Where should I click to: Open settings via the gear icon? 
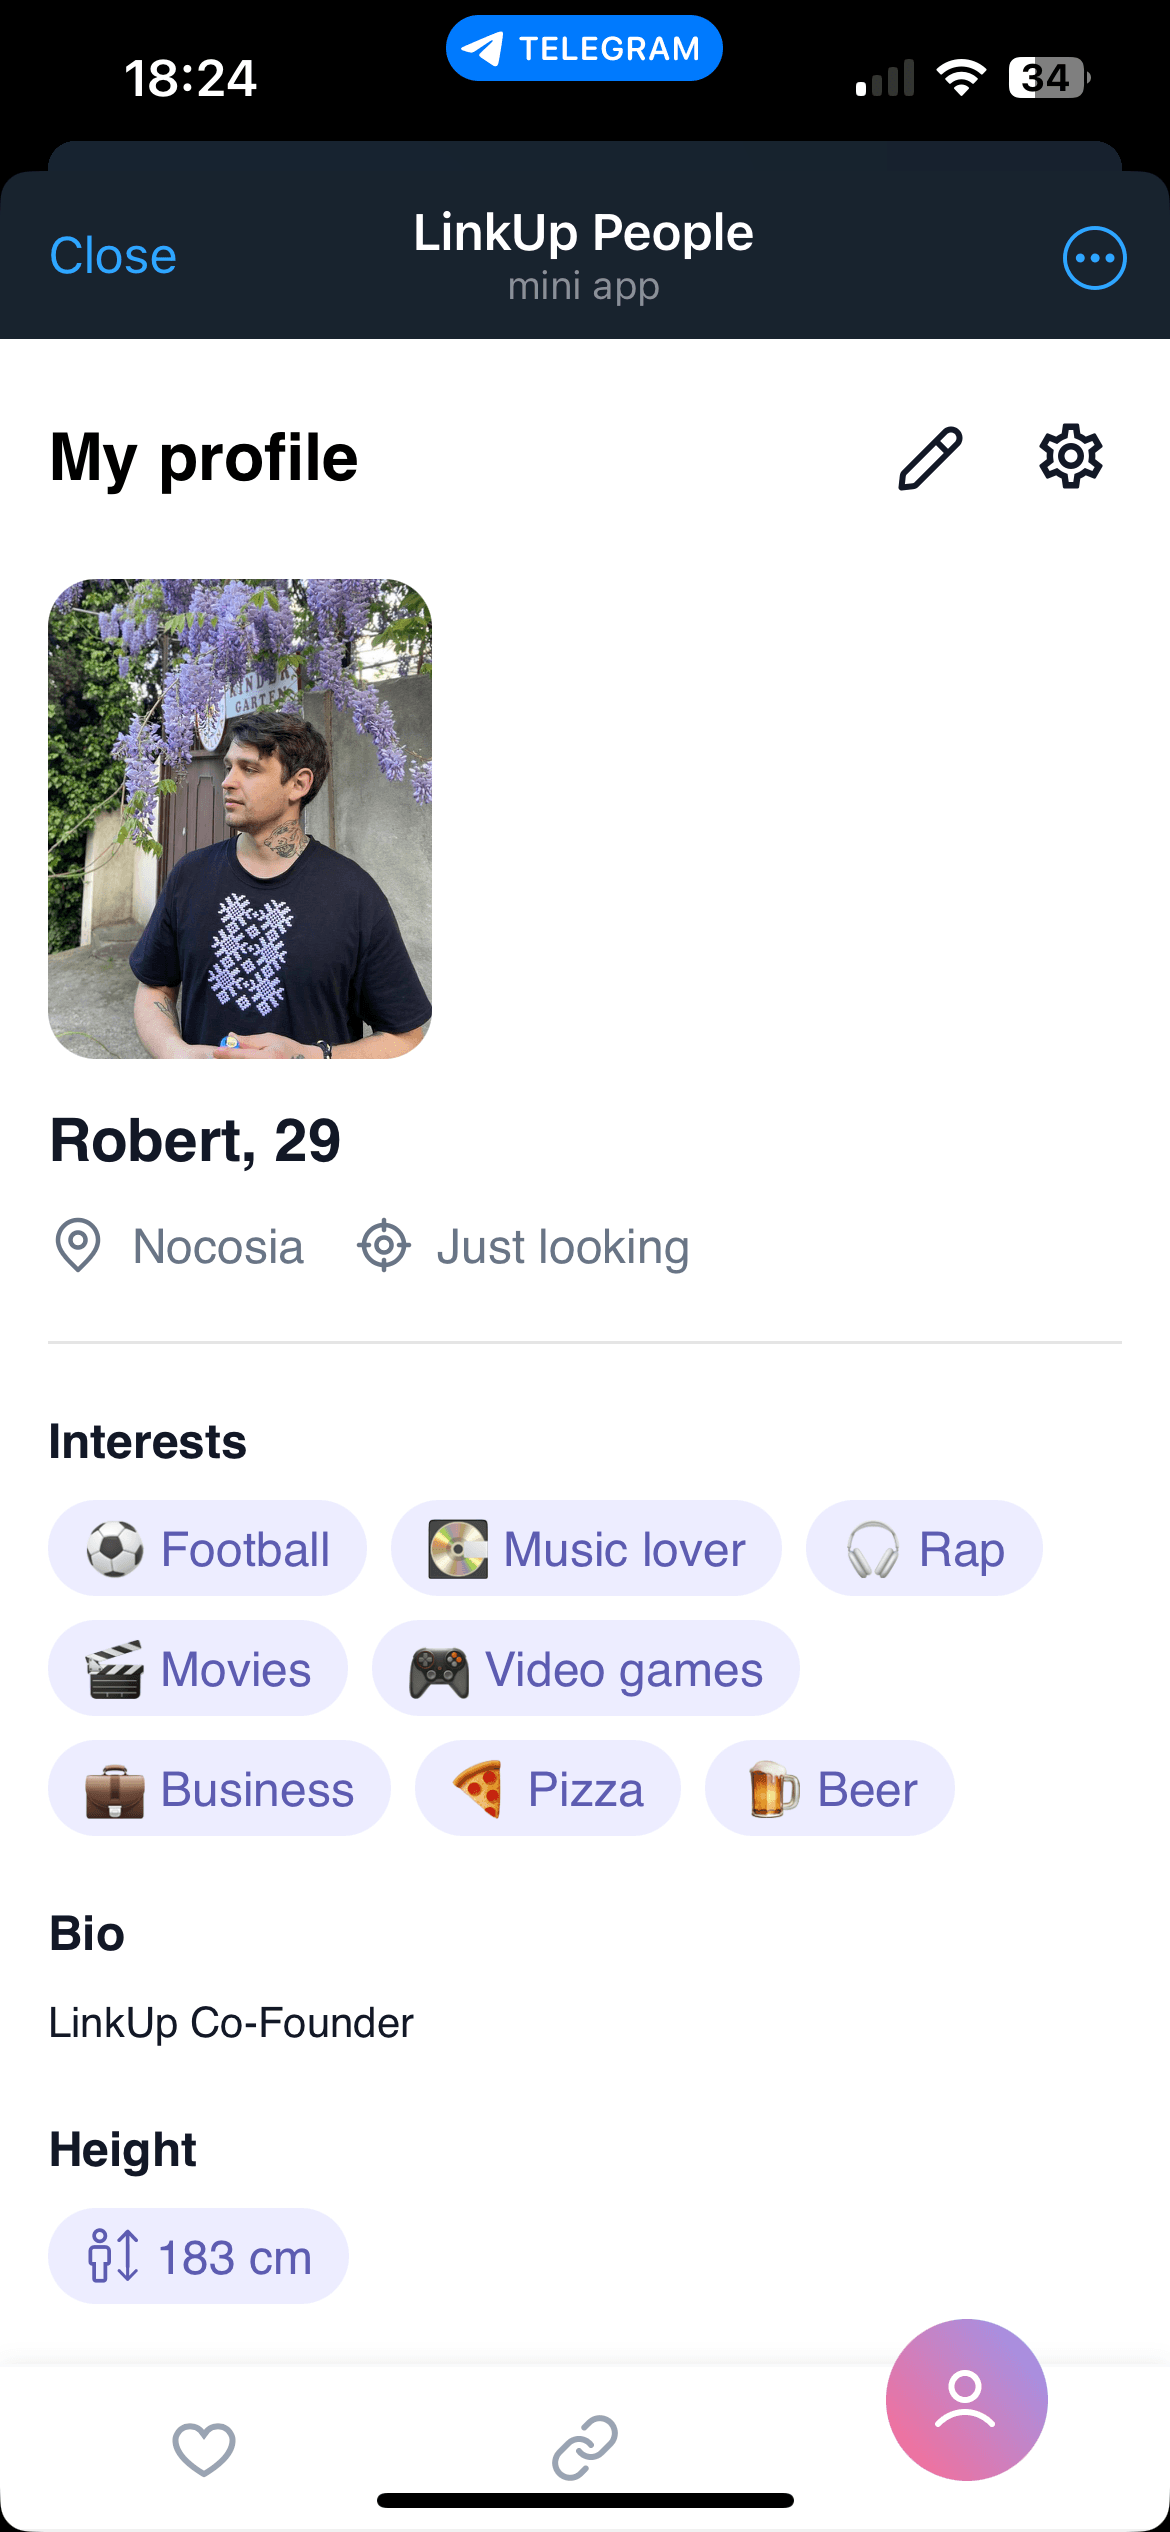point(1070,457)
